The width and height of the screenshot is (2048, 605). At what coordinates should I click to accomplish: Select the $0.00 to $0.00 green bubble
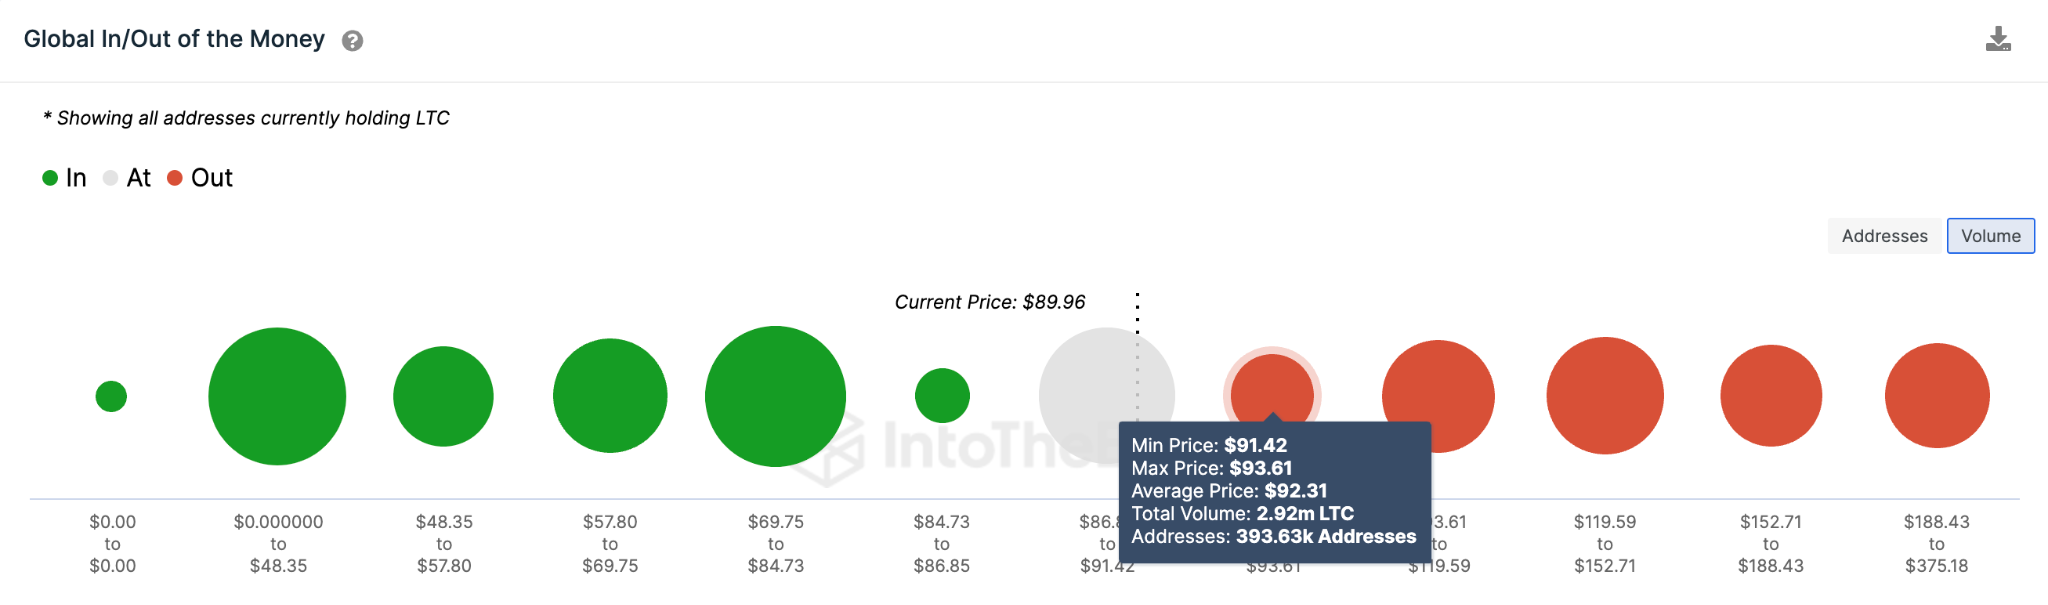click(111, 396)
